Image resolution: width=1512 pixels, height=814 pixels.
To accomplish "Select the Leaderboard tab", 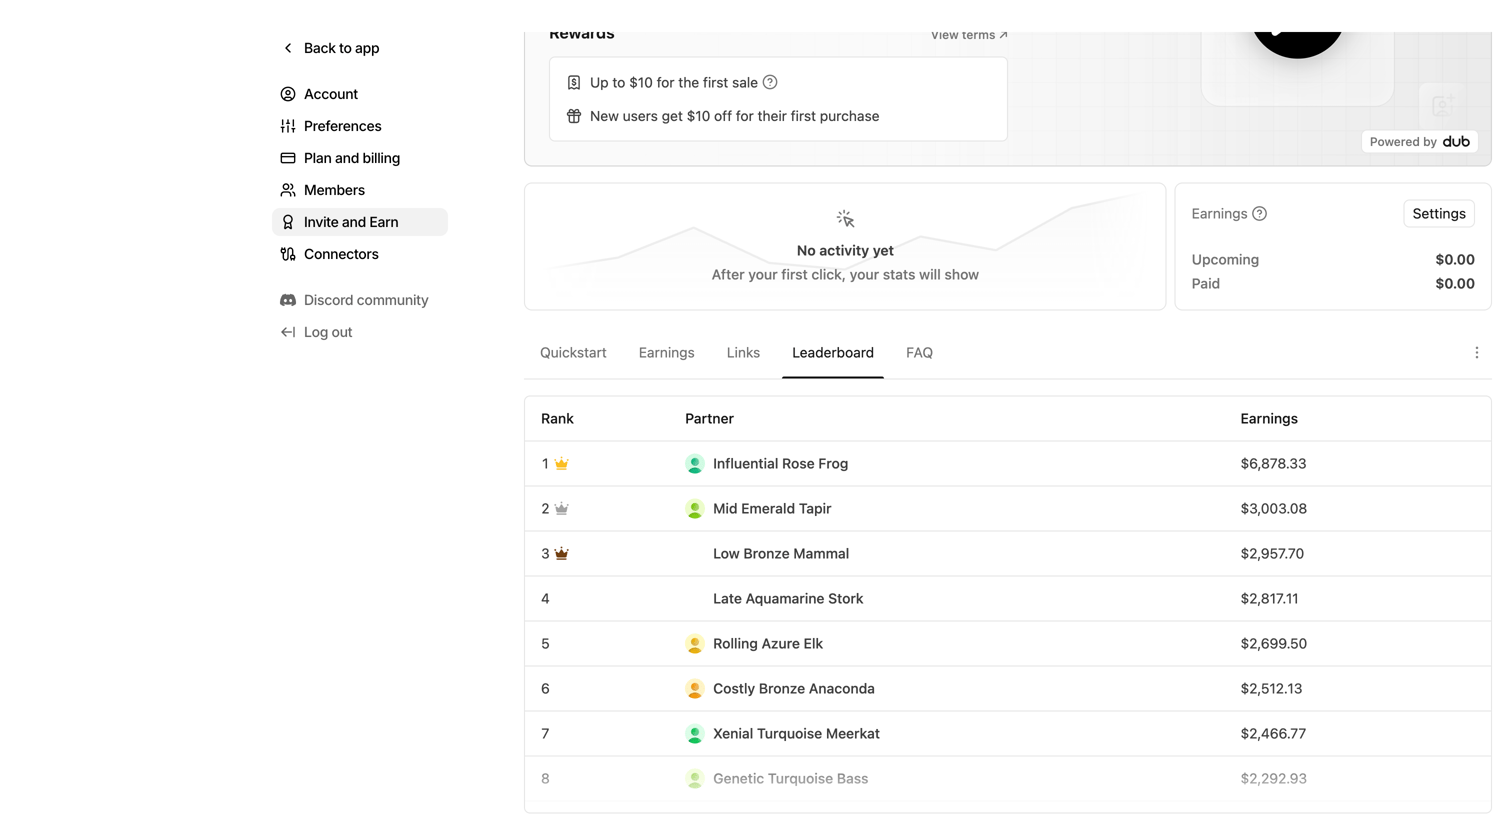I will point(833,353).
